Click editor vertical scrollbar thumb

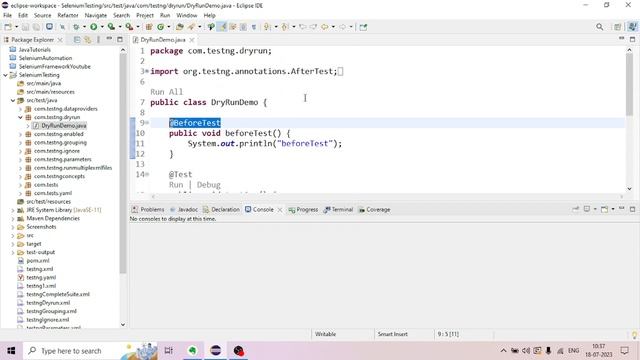[x=629, y=84]
